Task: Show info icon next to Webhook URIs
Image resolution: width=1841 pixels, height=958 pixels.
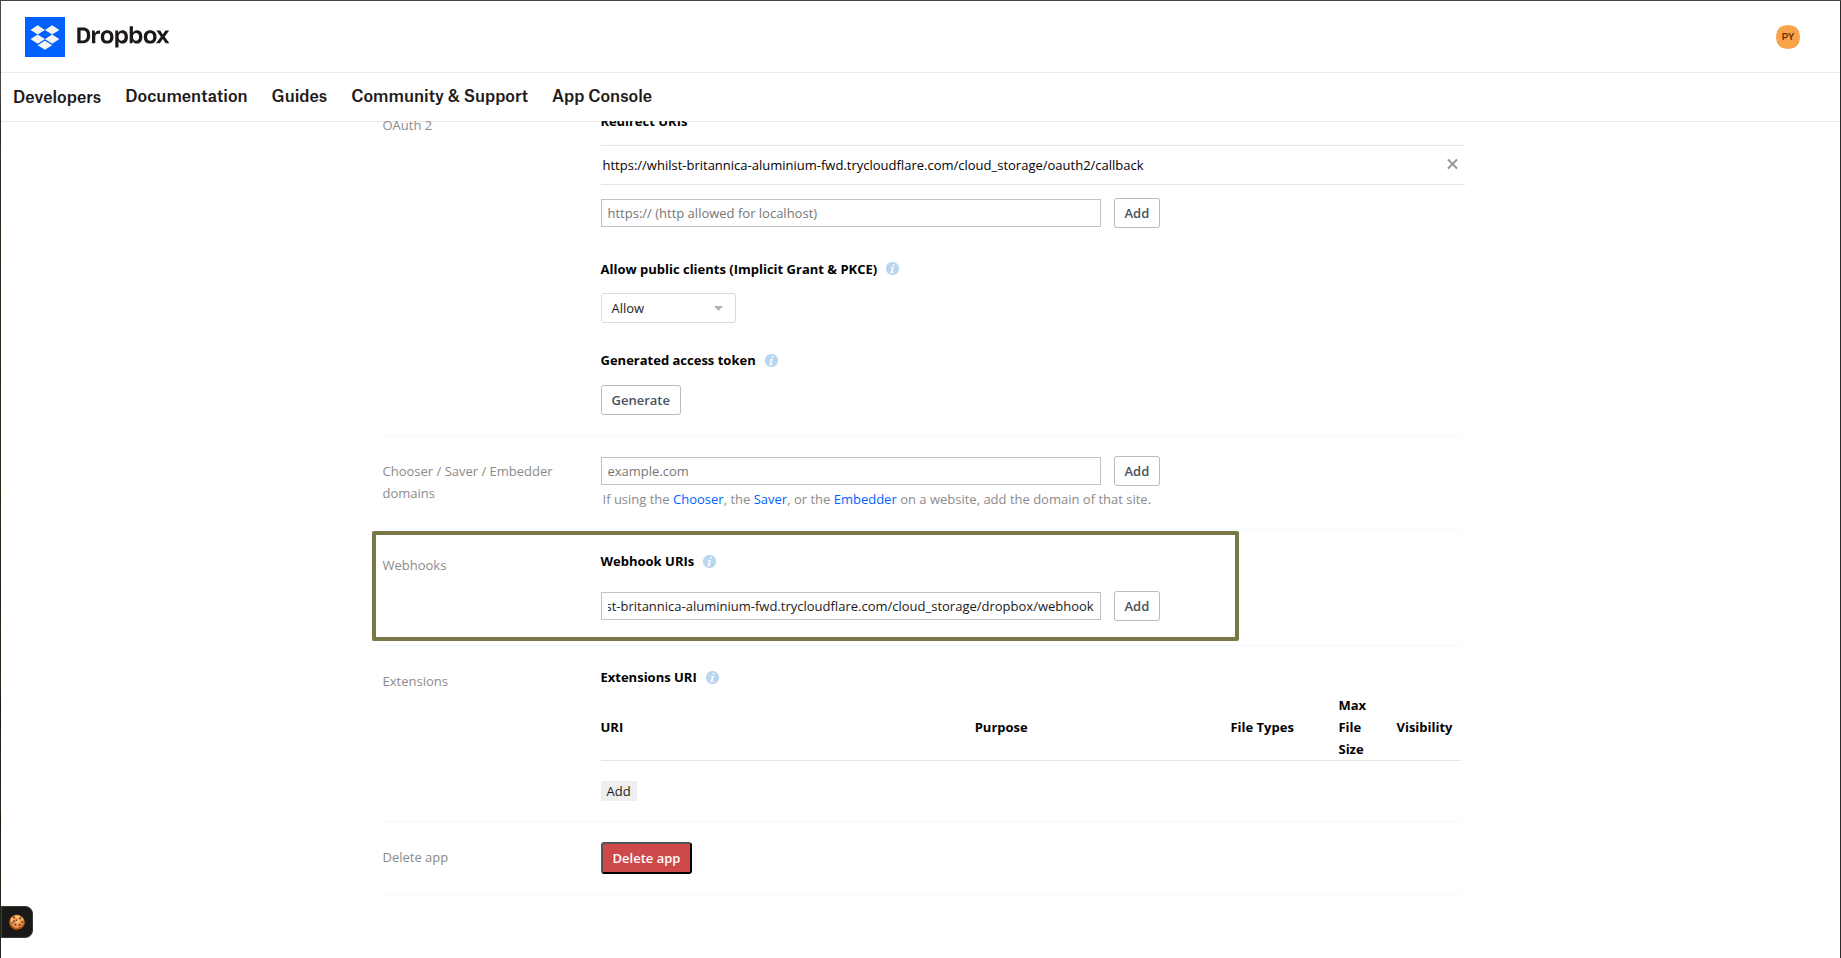Action: pyautogui.click(x=709, y=562)
